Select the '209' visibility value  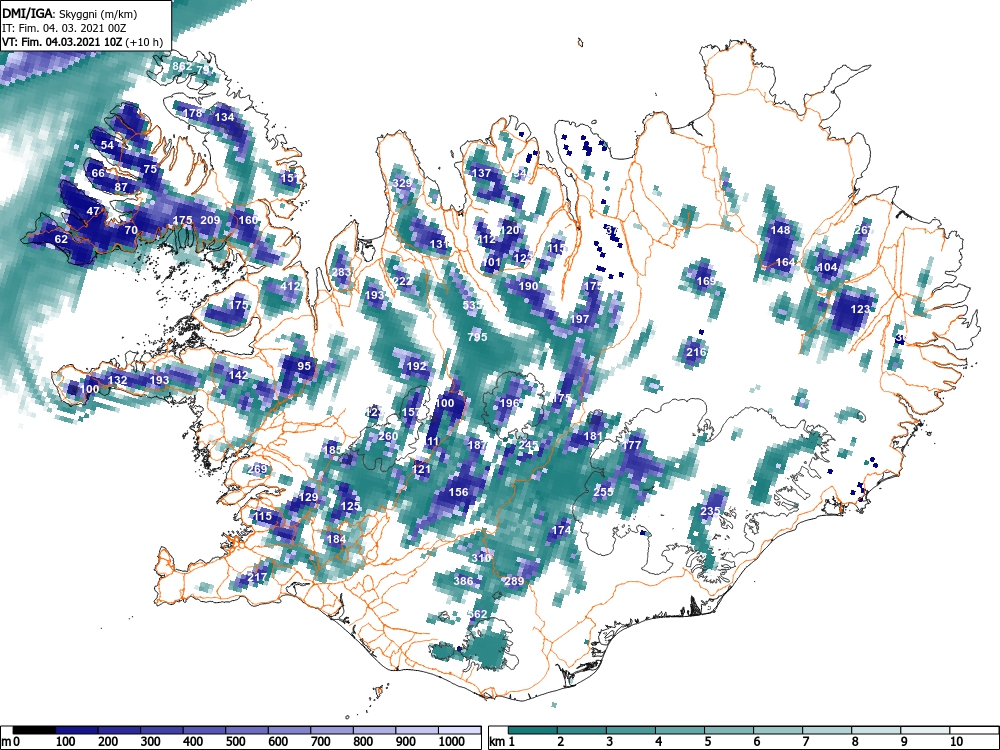(x=210, y=220)
